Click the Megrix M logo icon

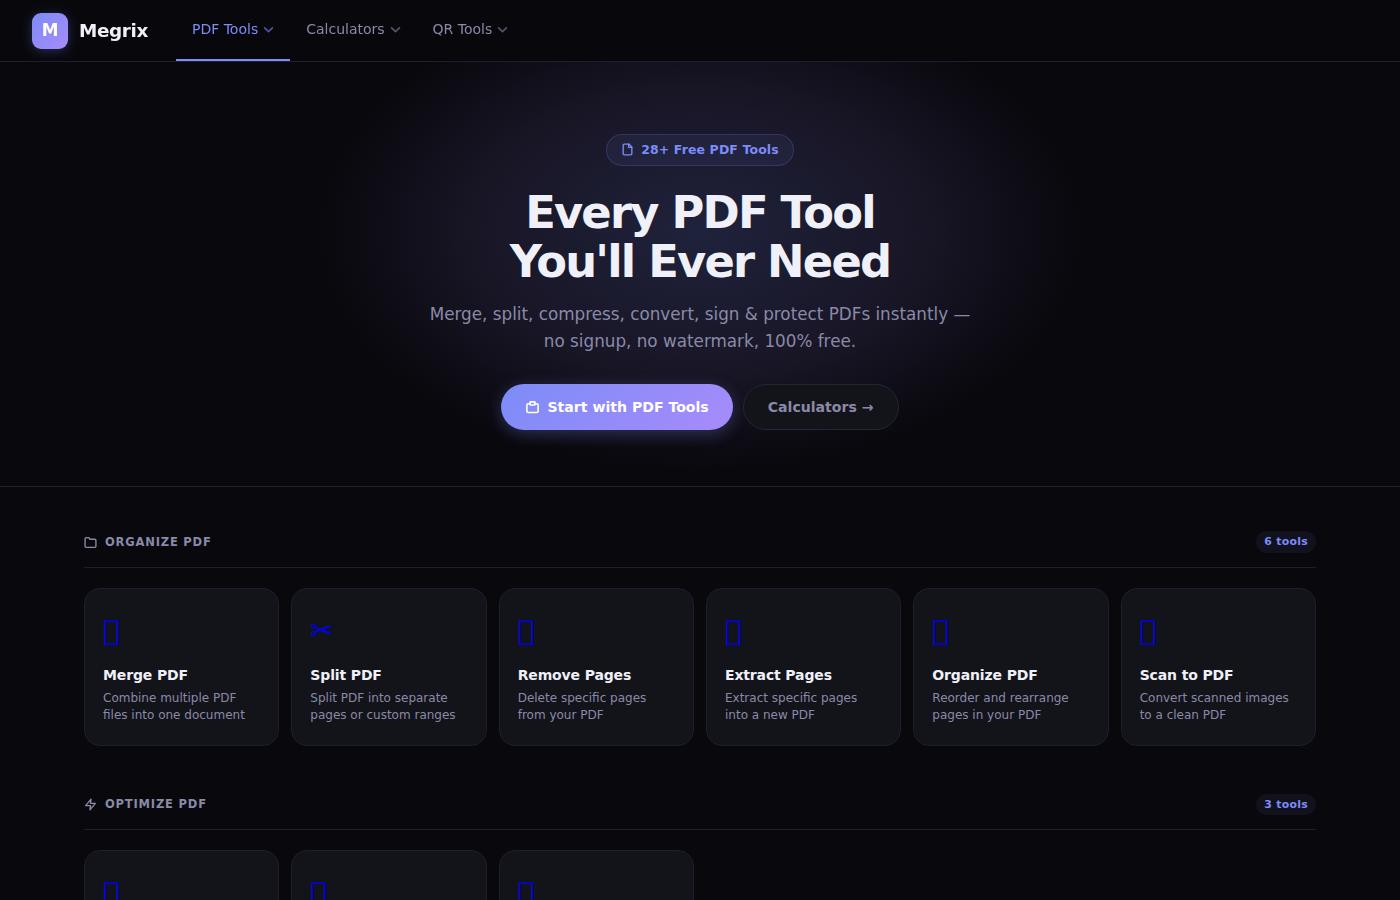(50, 31)
